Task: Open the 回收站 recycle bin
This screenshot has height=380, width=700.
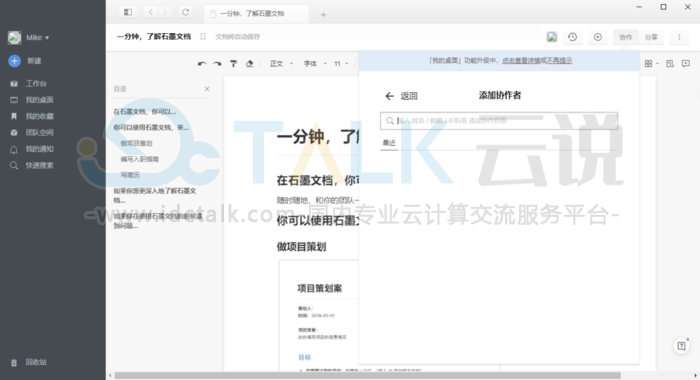Action: (x=36, y=362)
